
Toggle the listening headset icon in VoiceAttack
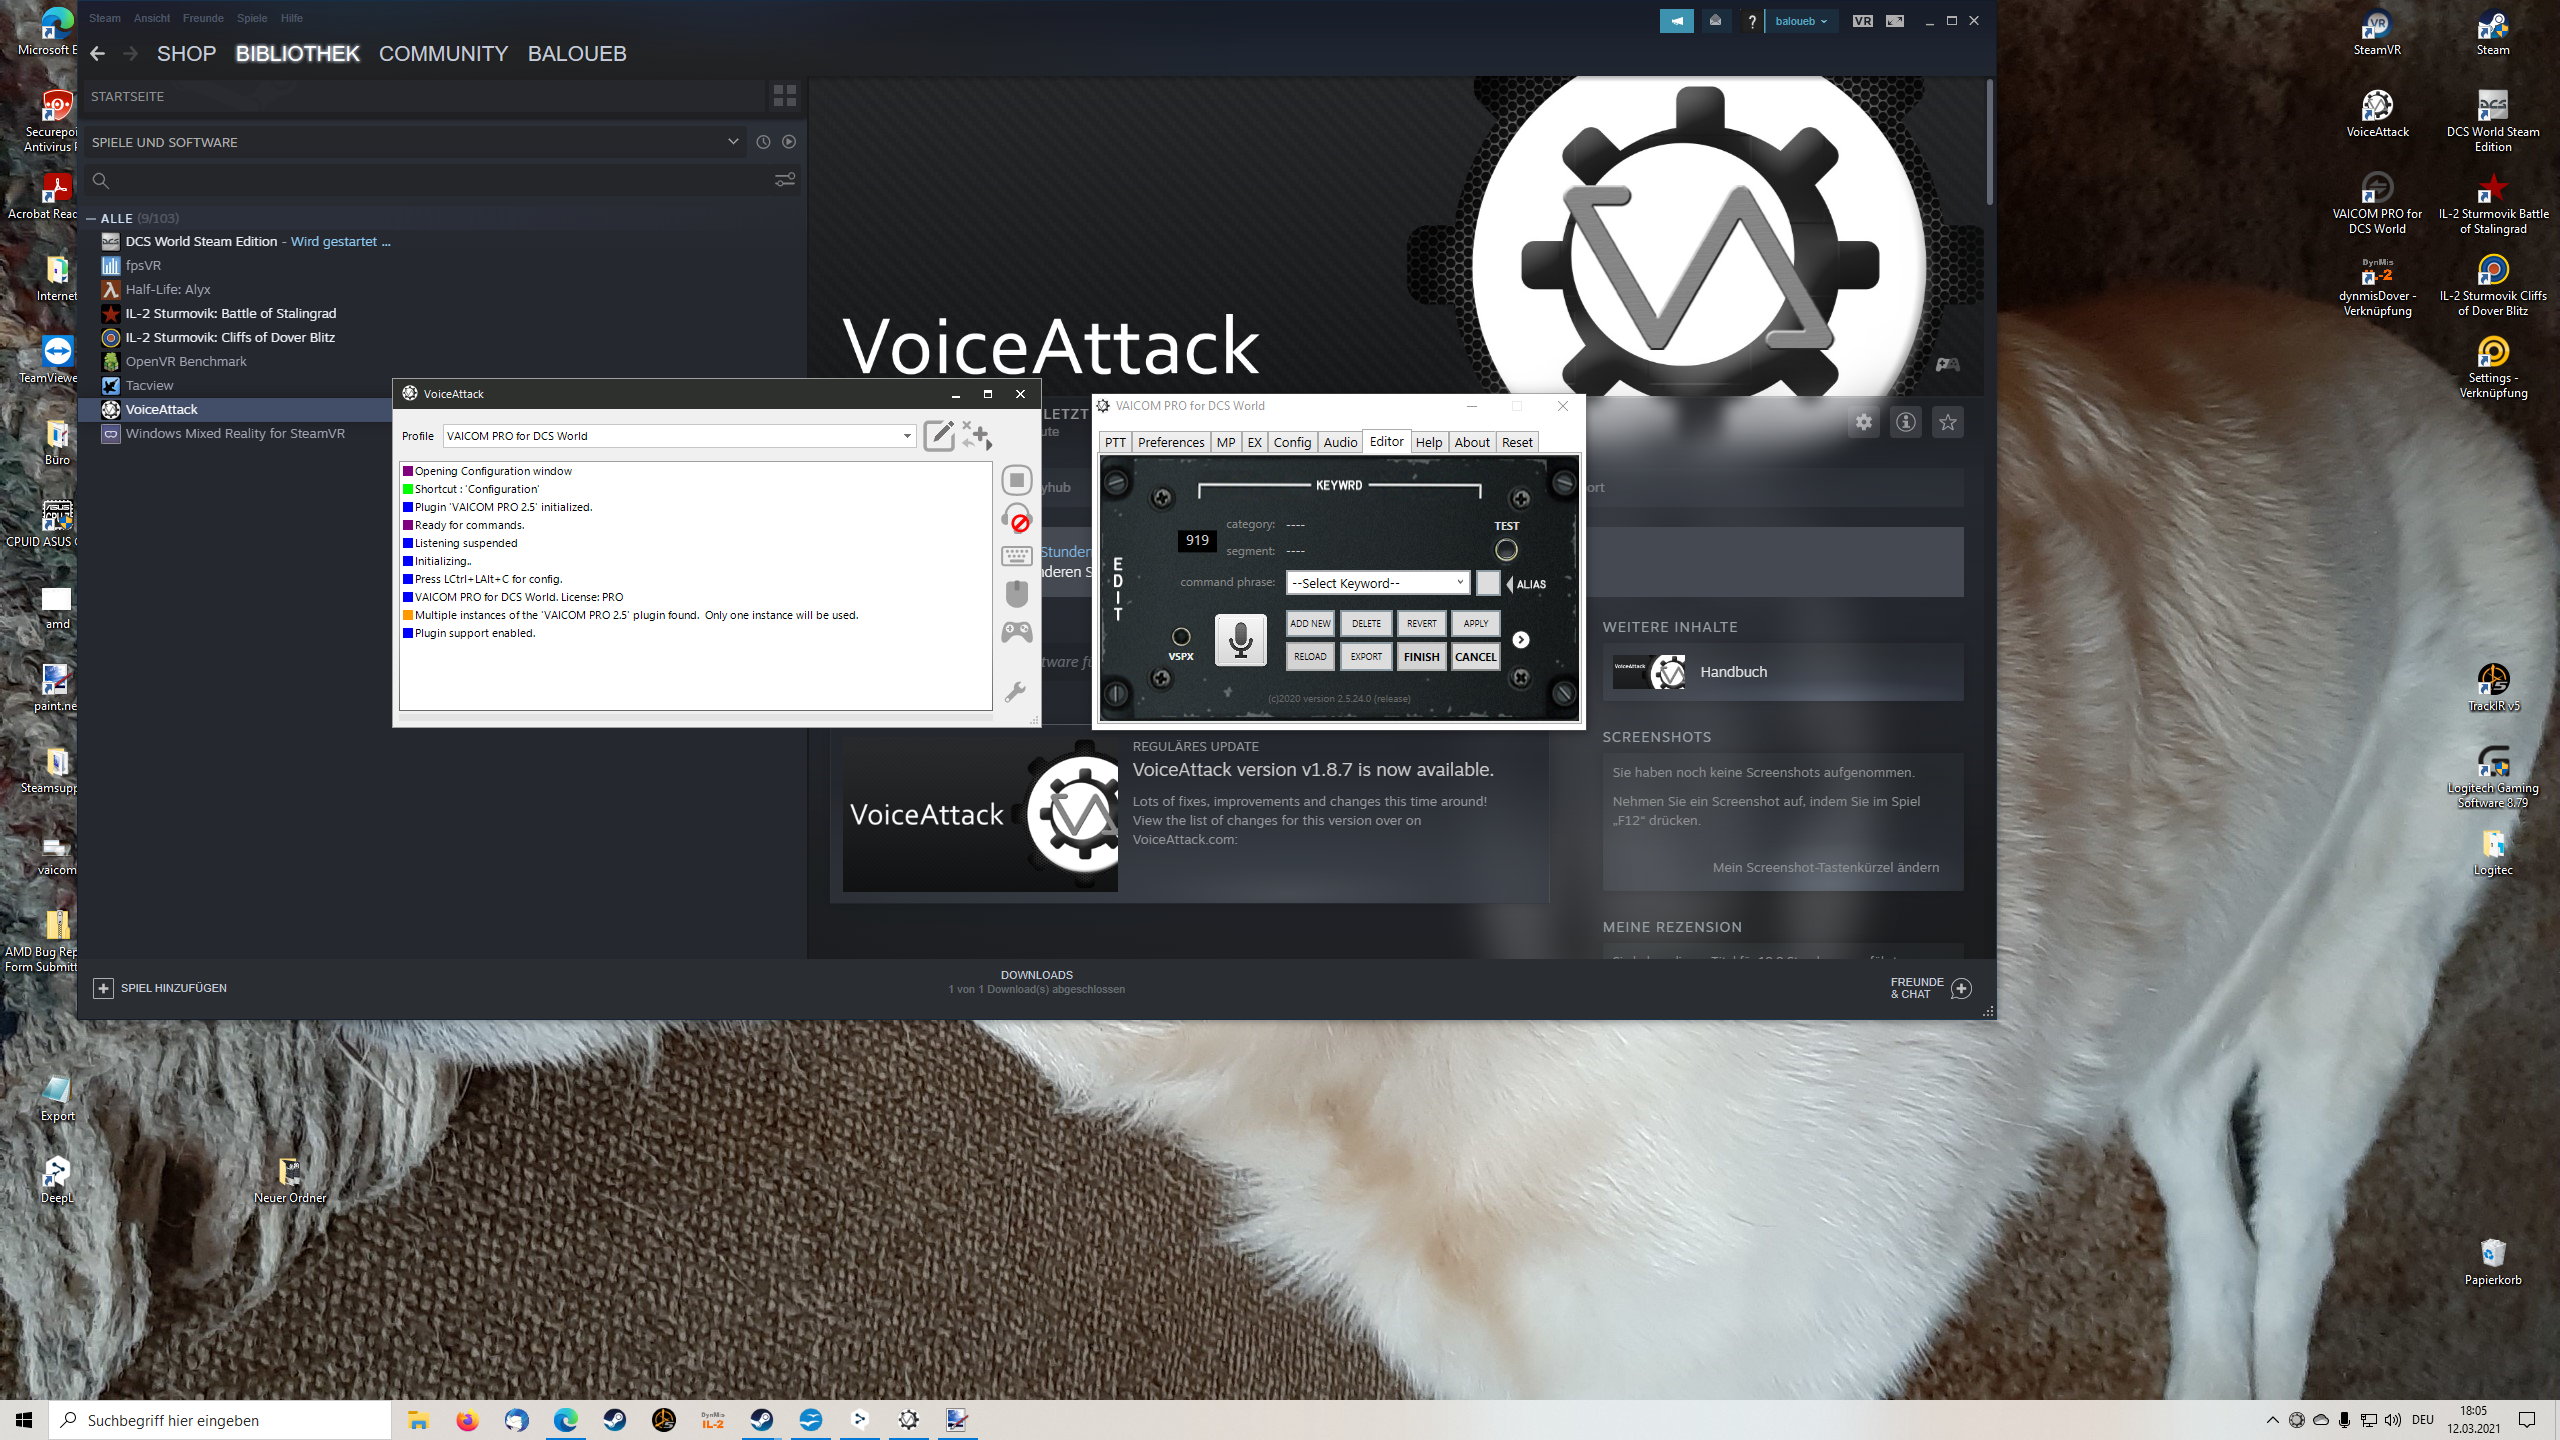click(1017, 519)
